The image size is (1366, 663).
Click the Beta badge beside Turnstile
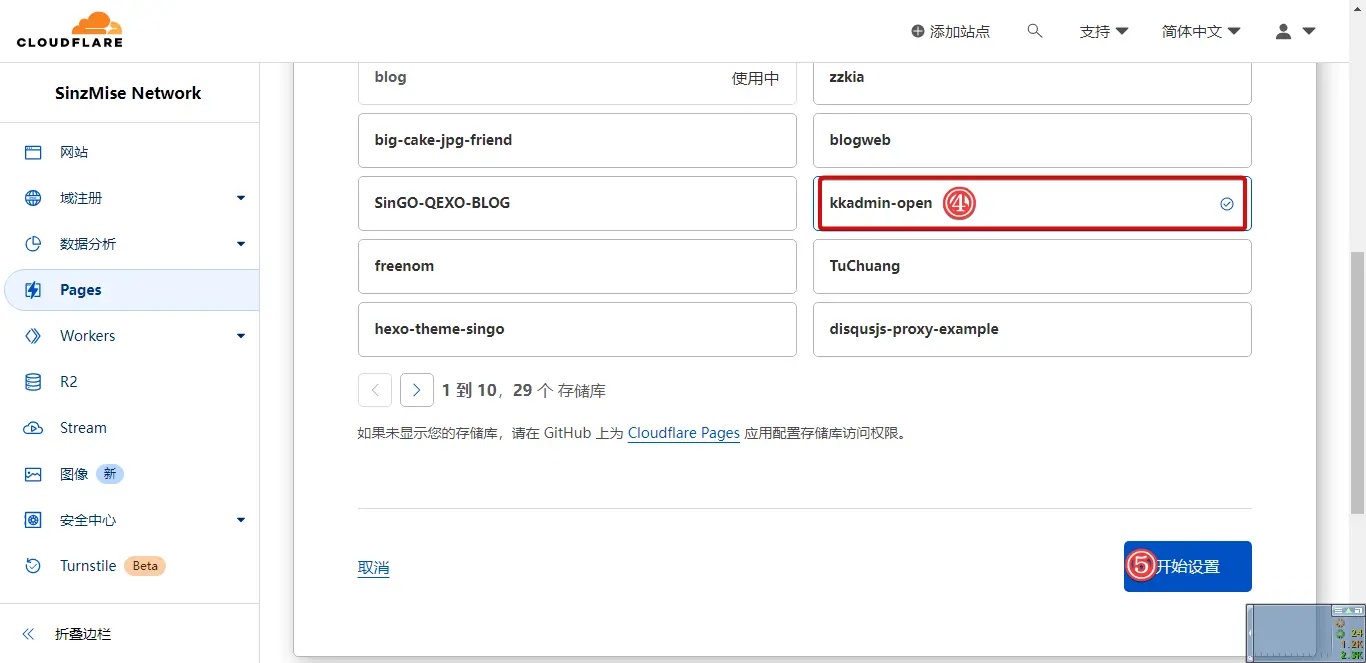pyautogui.click(x=145, y=566)
